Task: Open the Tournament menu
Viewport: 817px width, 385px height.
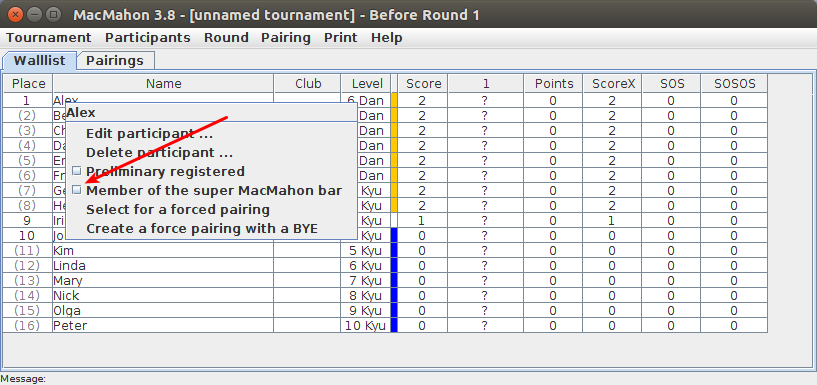Action: [48, 38]
